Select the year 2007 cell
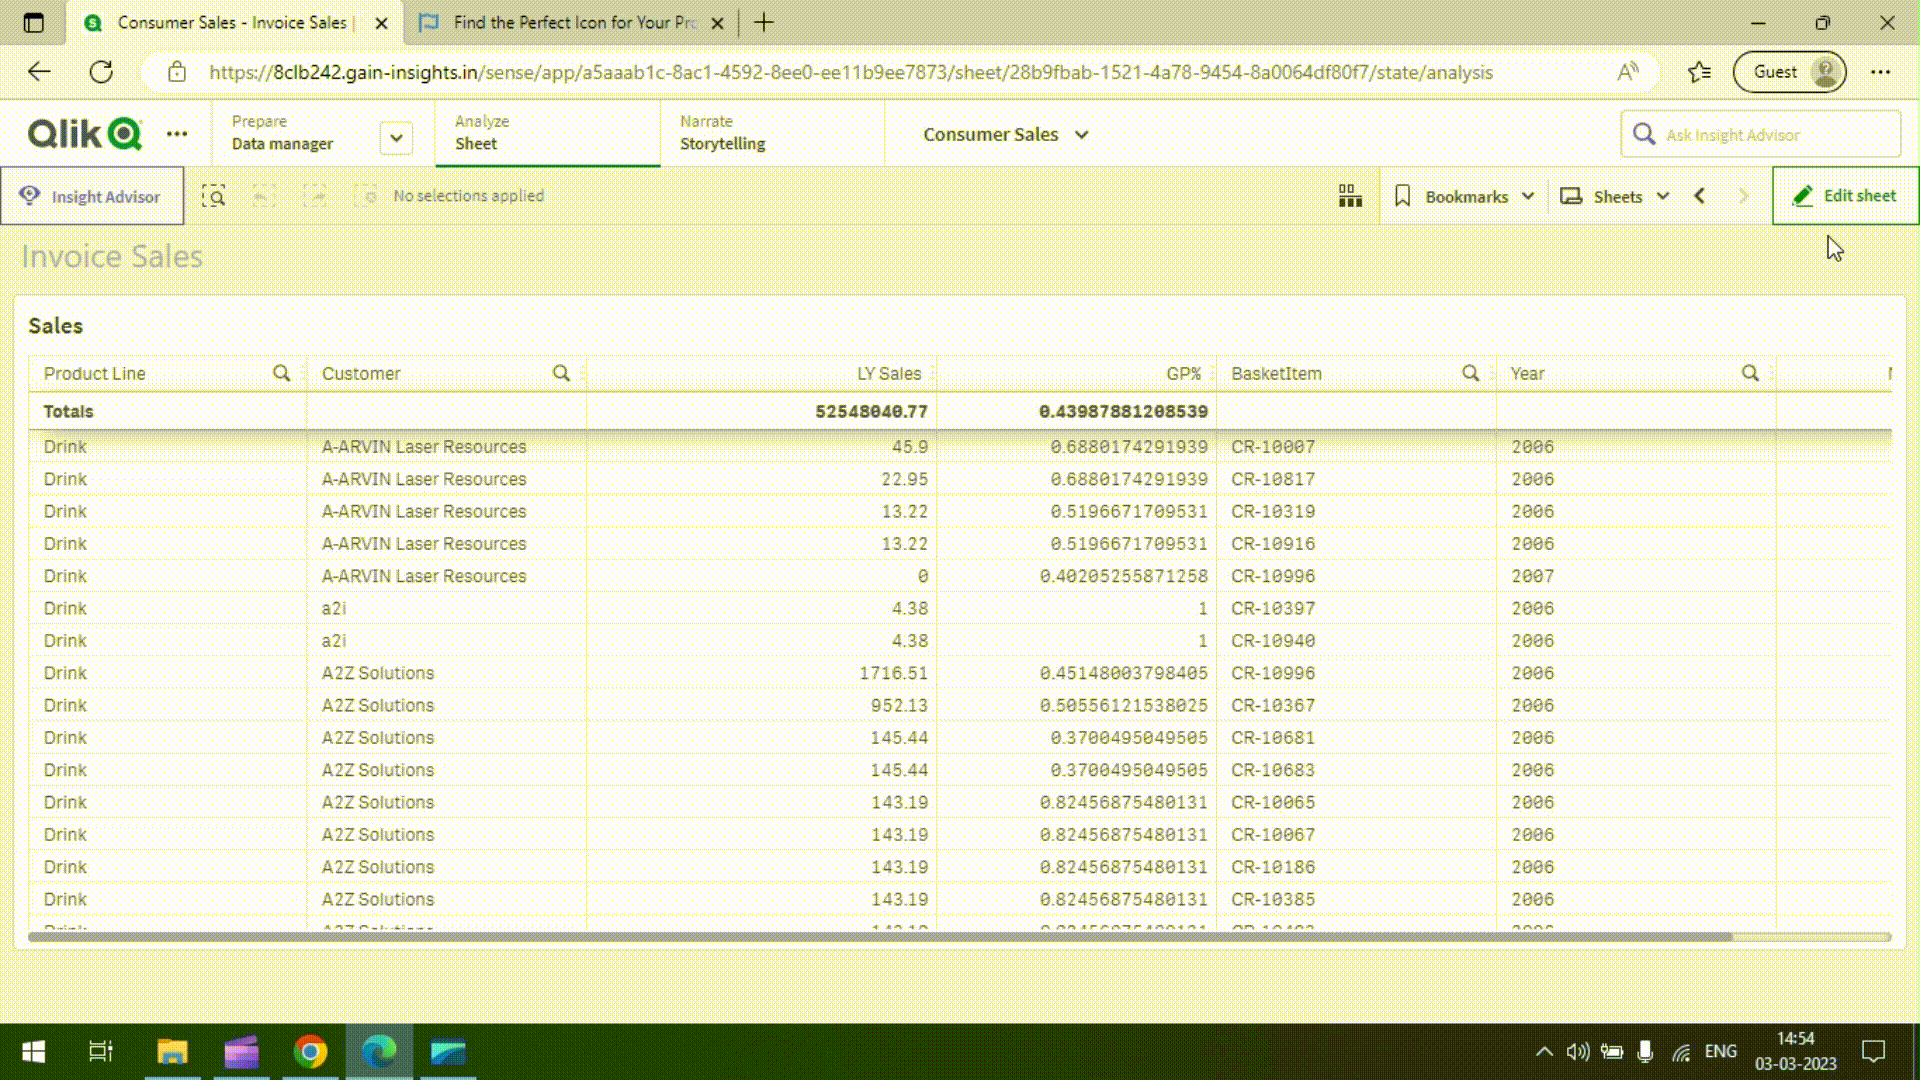 [x=1533, y=576]
